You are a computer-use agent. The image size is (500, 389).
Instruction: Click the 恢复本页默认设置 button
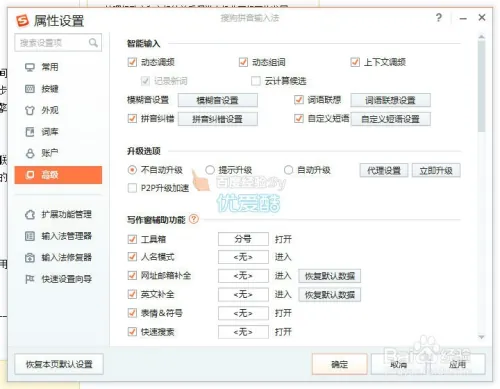tap(59, 364)
